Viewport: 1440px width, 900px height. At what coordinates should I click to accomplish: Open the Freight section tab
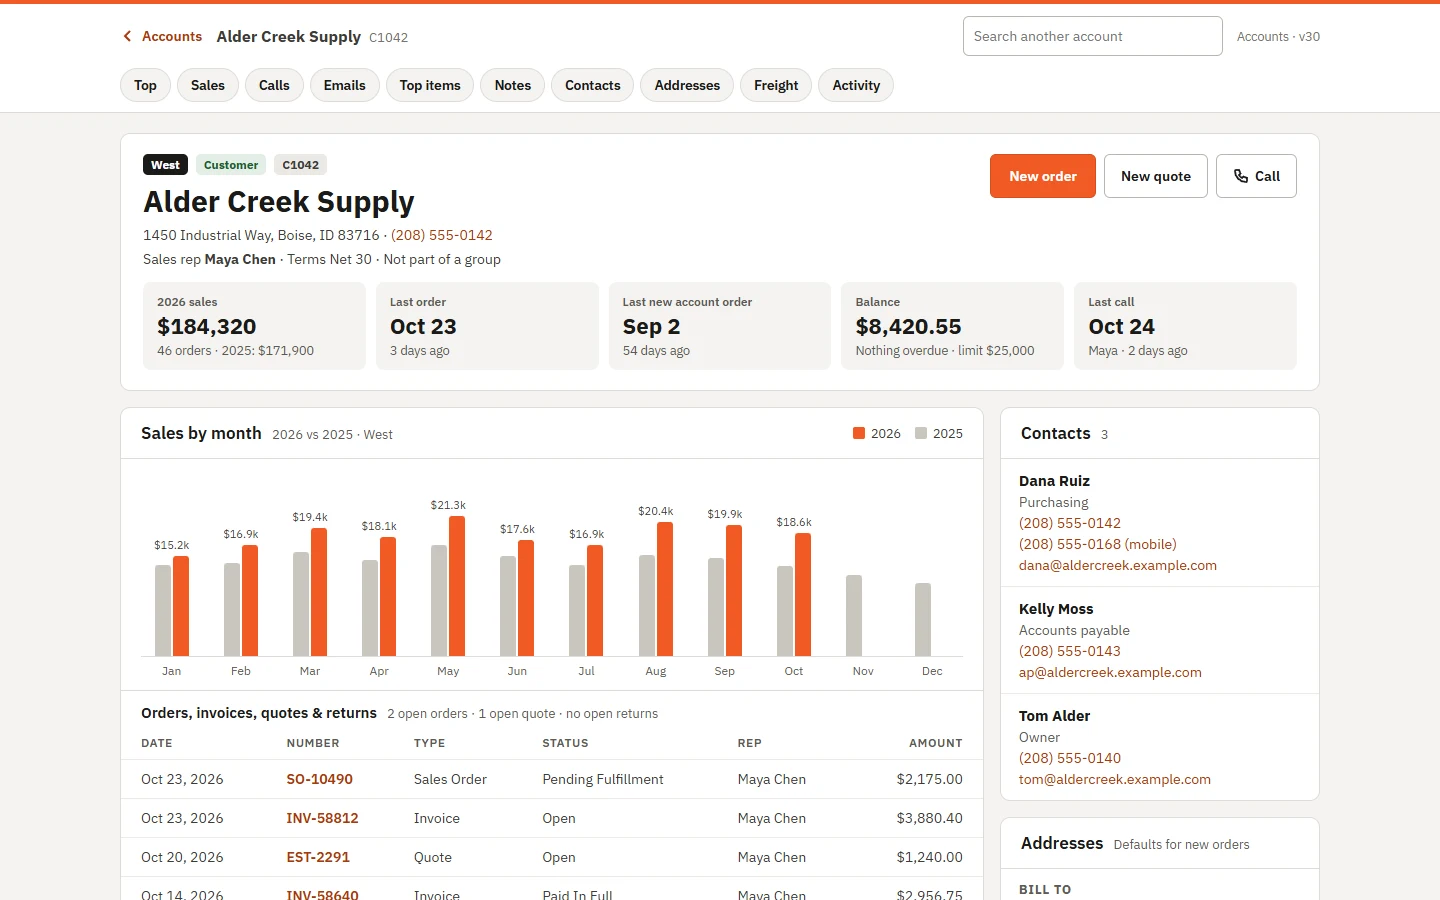[x=776, y=85]
